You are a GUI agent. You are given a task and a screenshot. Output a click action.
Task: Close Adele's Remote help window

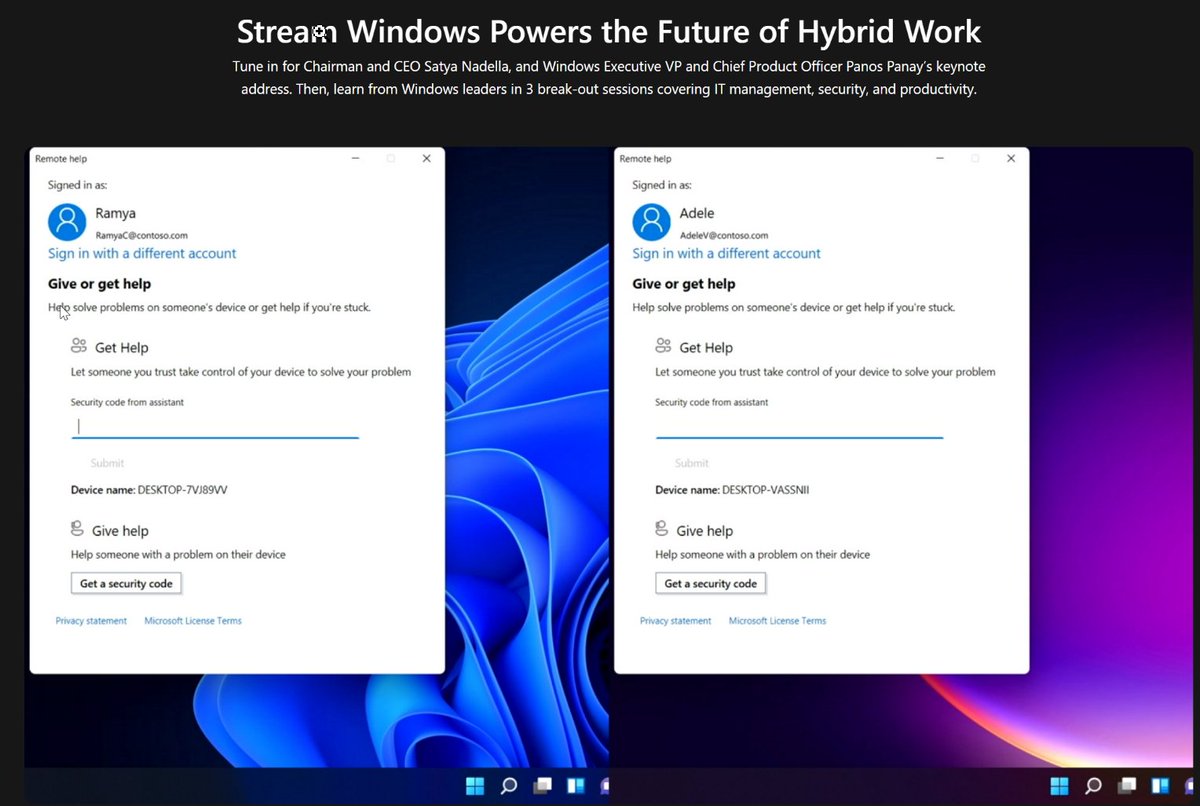point(1011,158)
